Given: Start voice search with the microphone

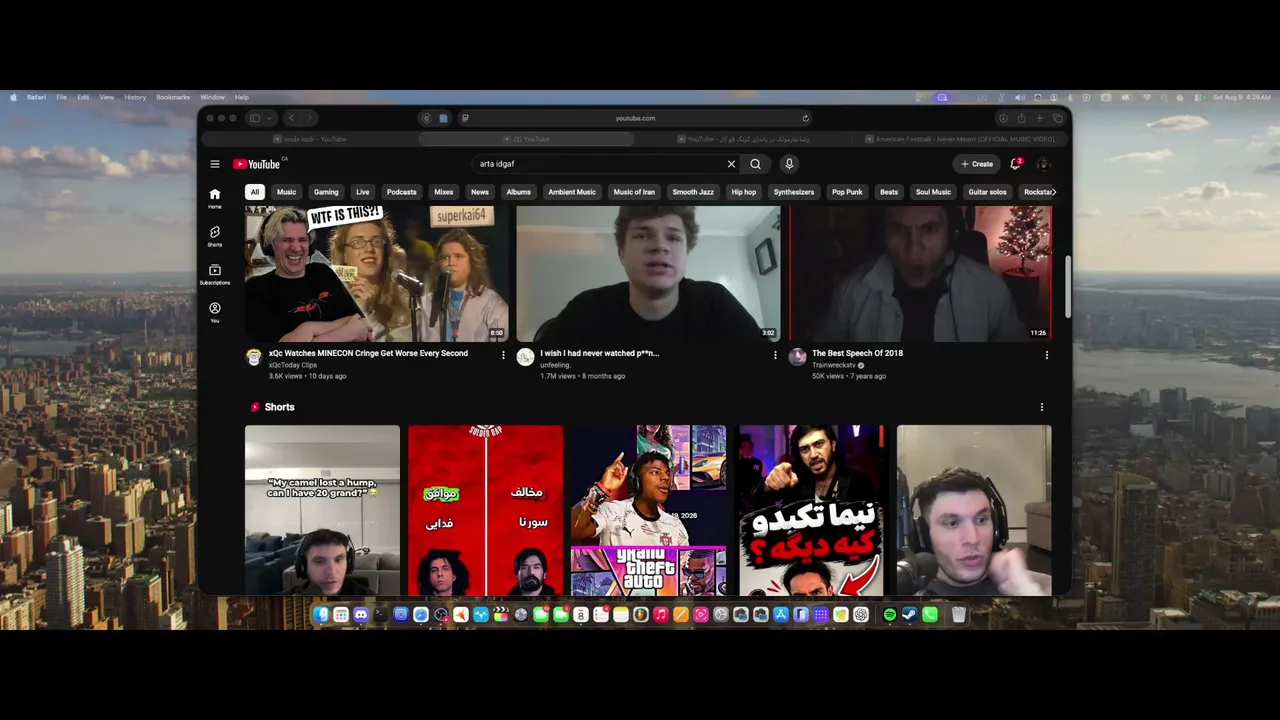Looking at the screenshot, I should 789,164.
